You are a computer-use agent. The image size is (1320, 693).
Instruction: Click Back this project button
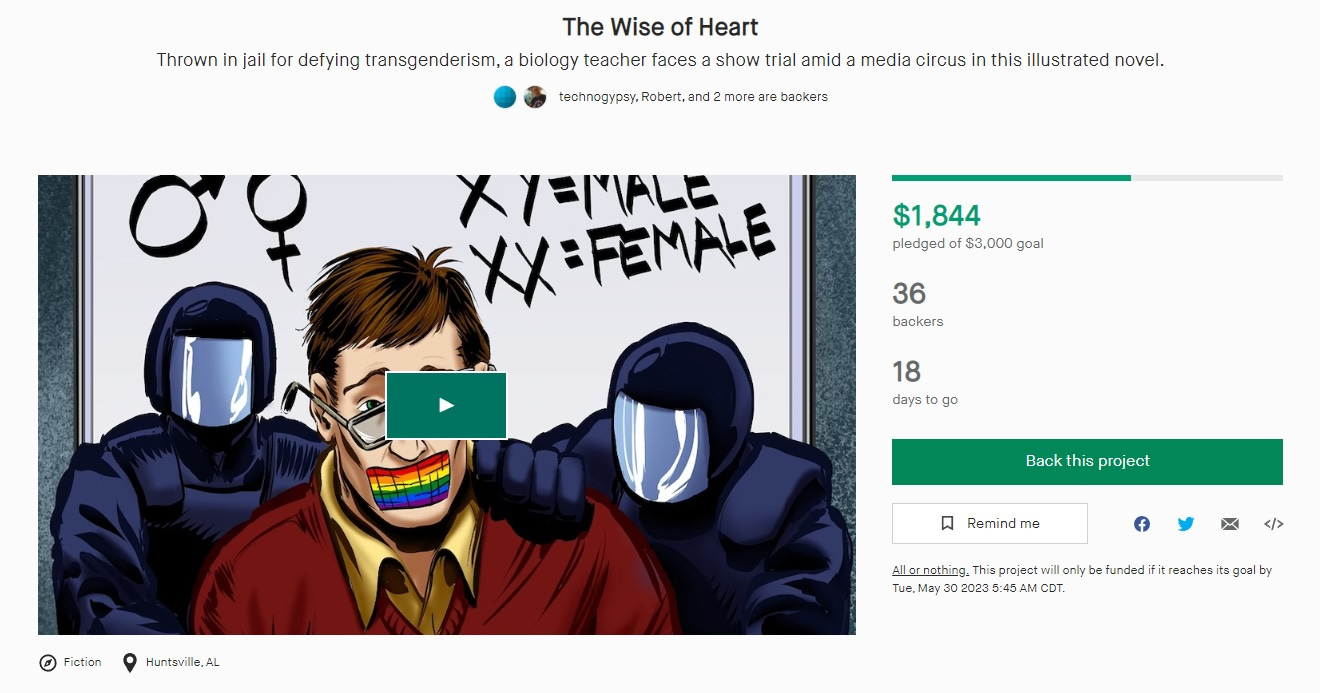1087,461
